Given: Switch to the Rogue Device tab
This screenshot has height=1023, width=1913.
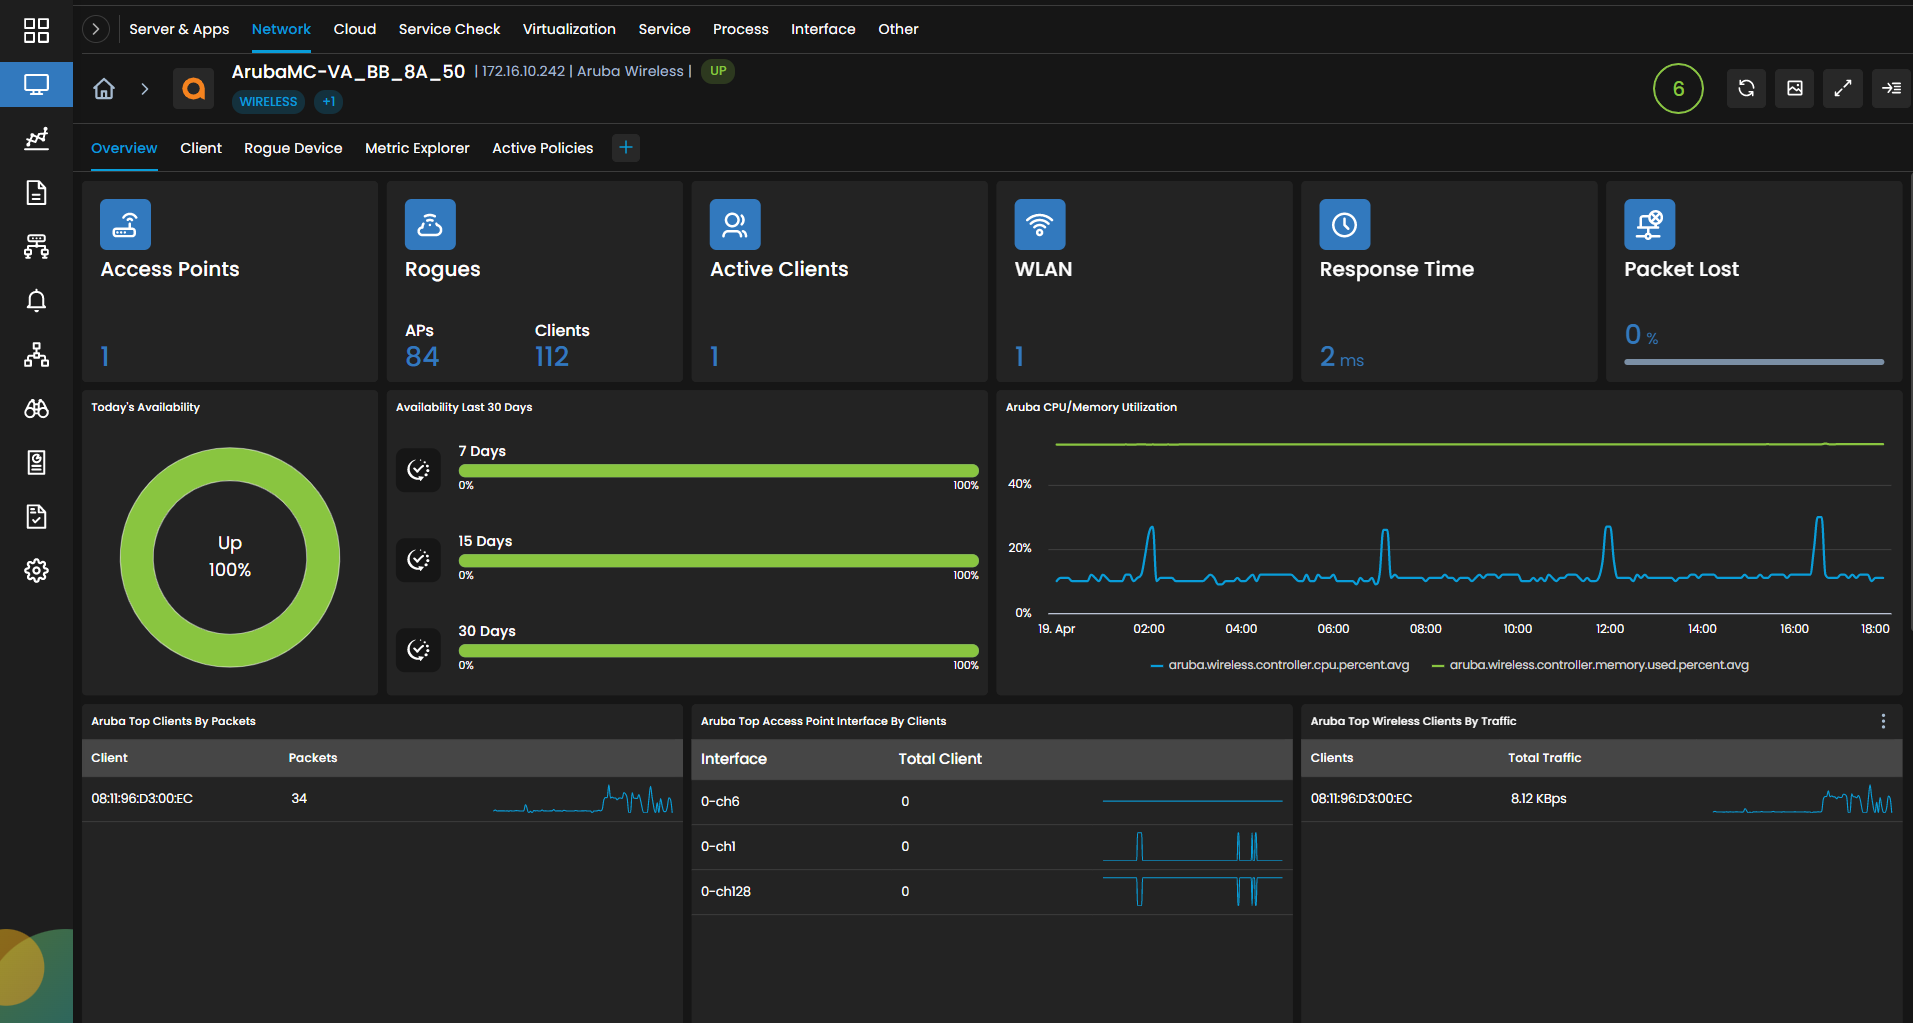Looking at the screenshot, I should tap(293, 148).
